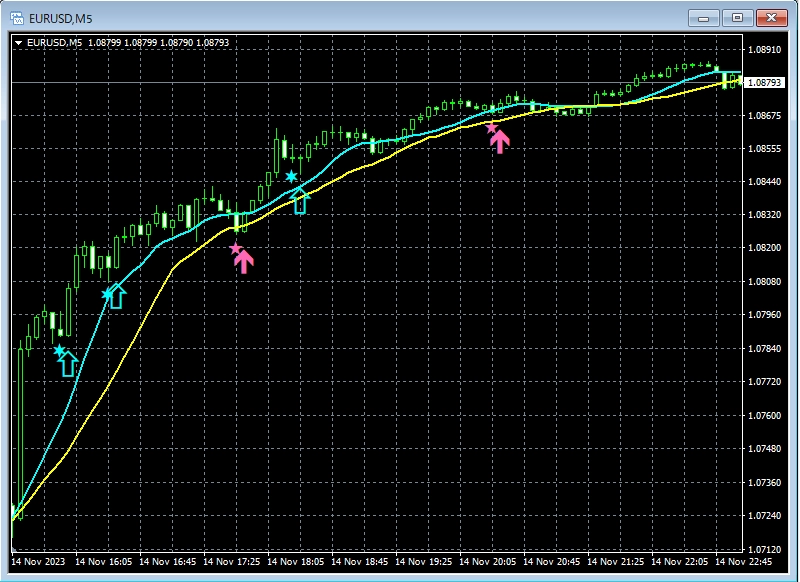
Task: Click the 14 Nov 18:45 time label
Action: click(x=364, y=562)
